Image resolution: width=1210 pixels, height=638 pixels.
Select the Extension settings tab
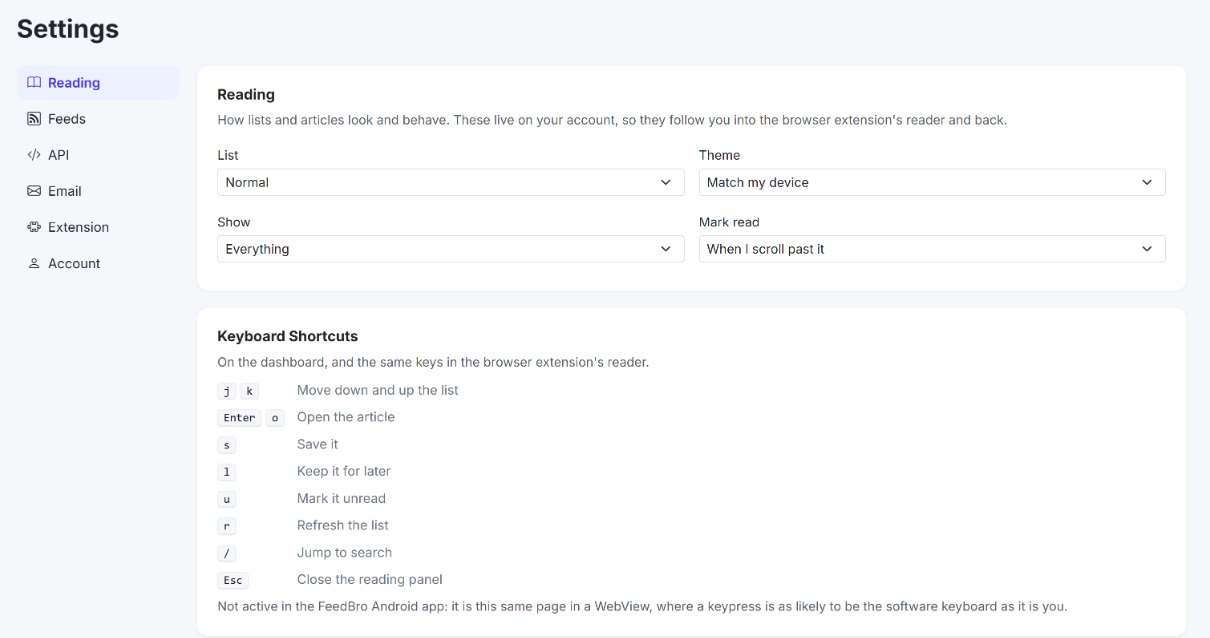(x=98, y=227)
